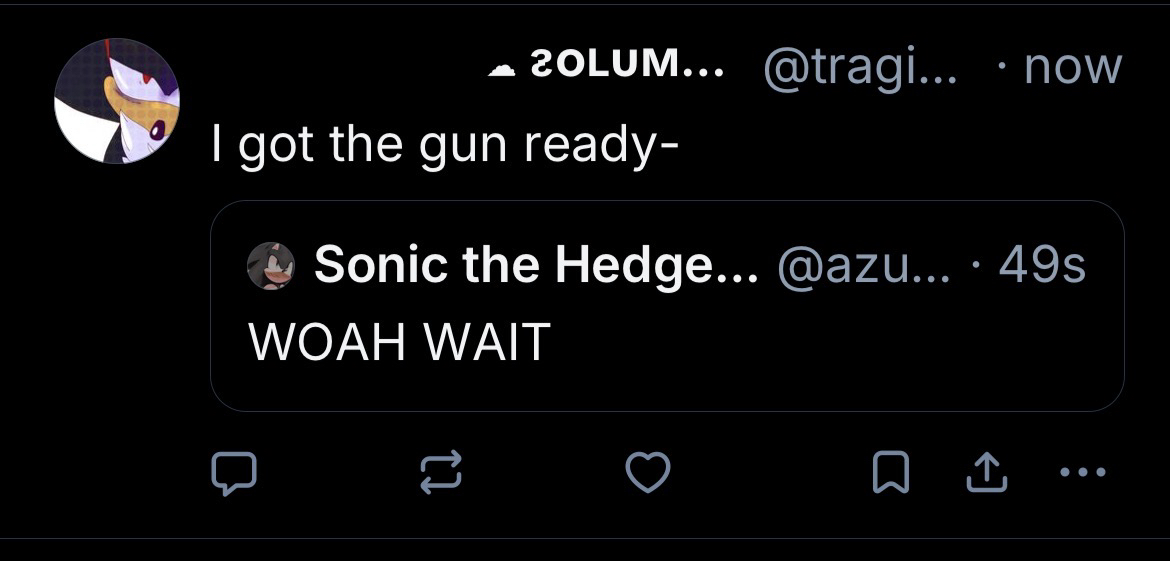Open the tweet author's profile picture
Image resolution: width=1170 pixels, height=561 pixels.
(117, 101)
